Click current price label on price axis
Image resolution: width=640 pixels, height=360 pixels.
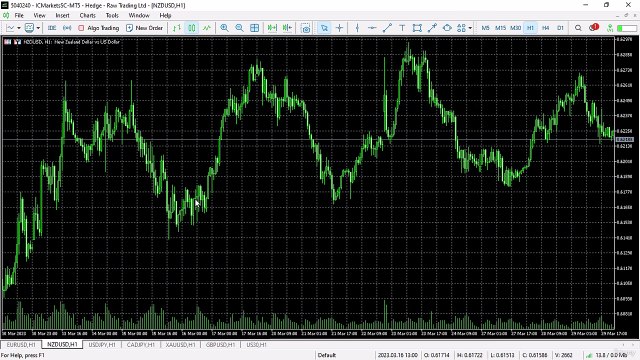[x=625, y=140]
